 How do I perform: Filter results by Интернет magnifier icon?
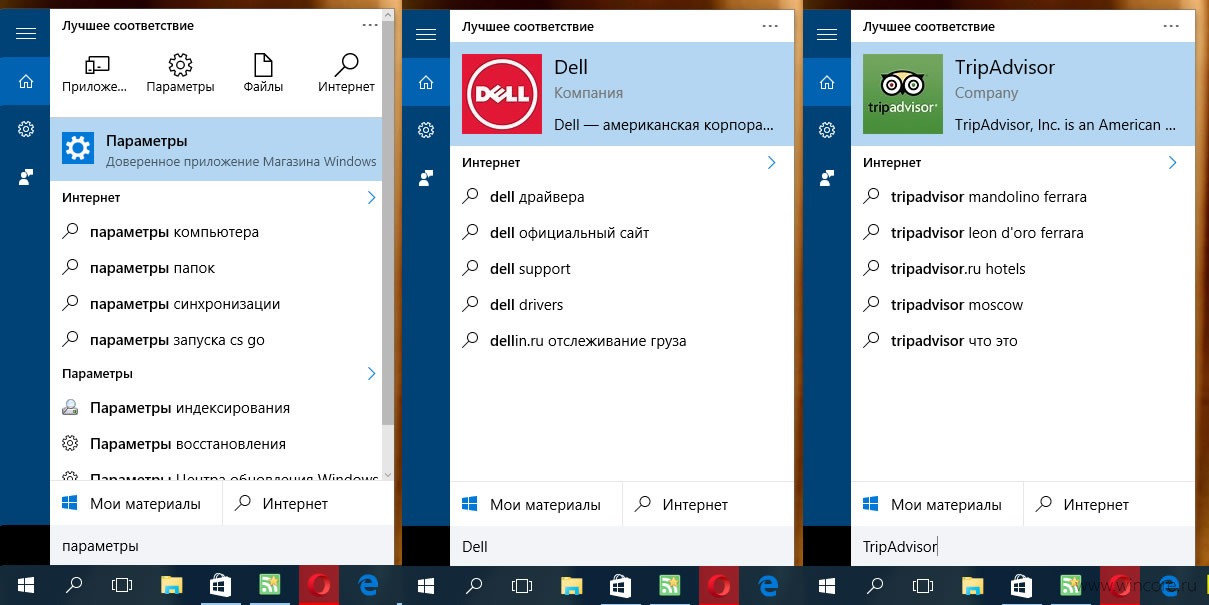tap(346, 75)
